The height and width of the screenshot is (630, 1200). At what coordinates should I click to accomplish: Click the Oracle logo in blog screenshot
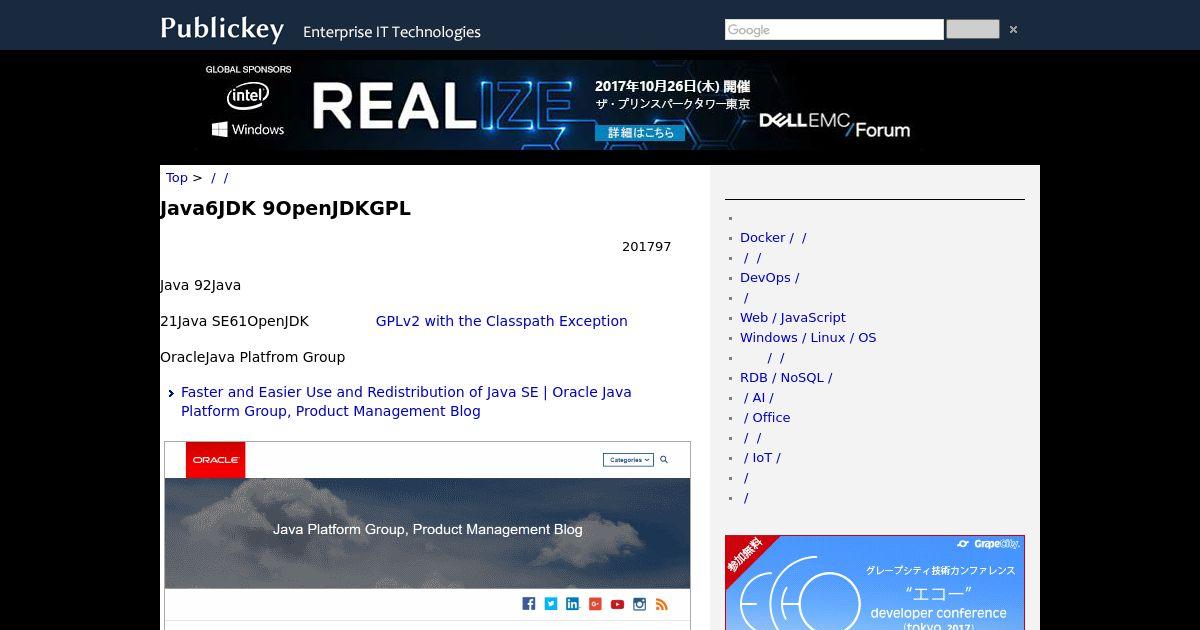[x=215, y=460]
